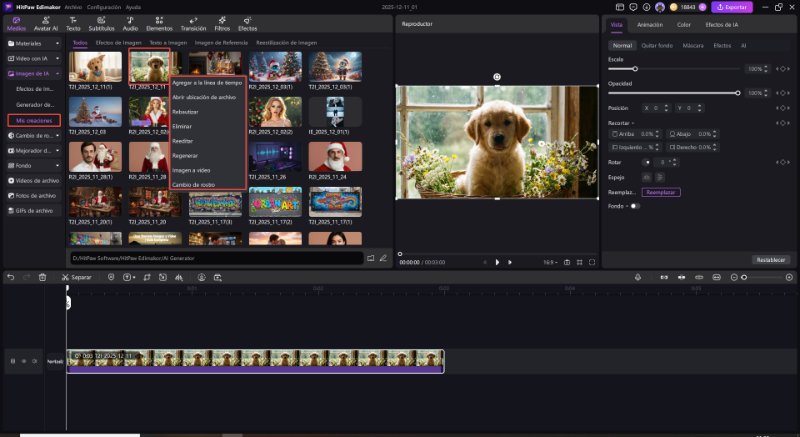800x437 pixels.
Task: Click the T2I_2025_12_11 clip on timeline
Action: click(255, 361)
